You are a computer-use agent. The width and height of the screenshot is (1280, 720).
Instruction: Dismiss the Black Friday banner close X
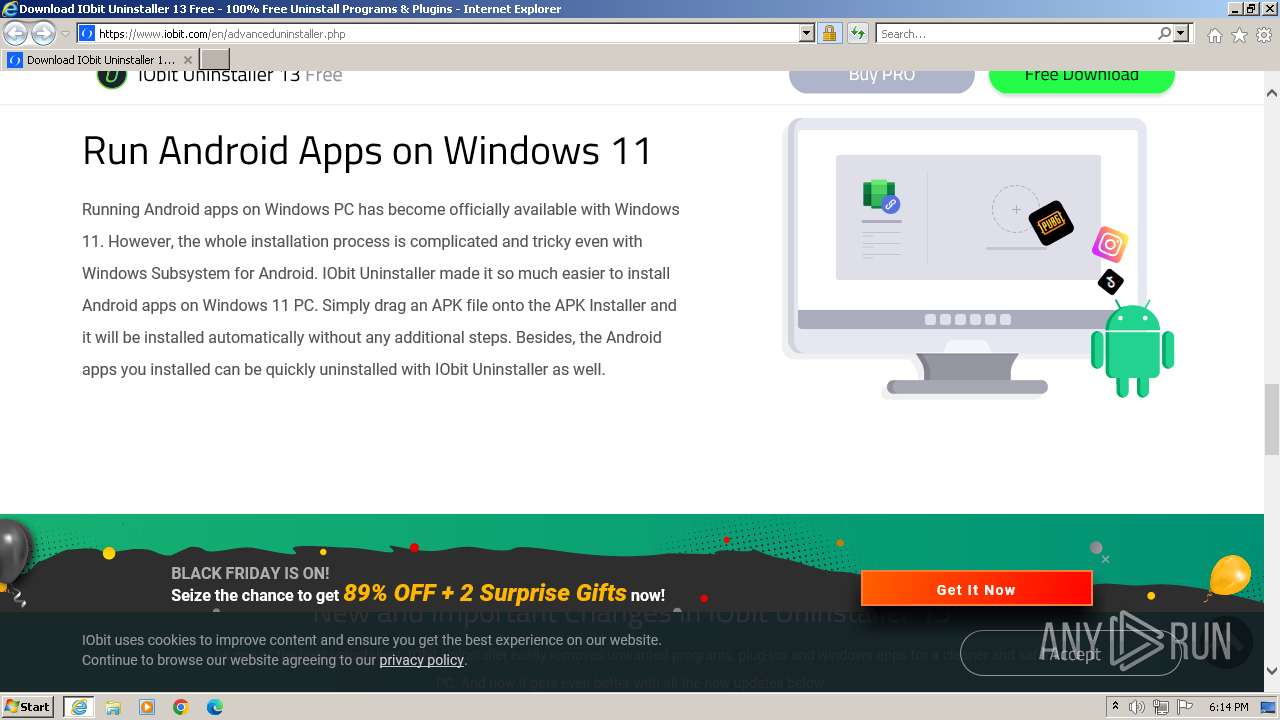pos(1105,559)
